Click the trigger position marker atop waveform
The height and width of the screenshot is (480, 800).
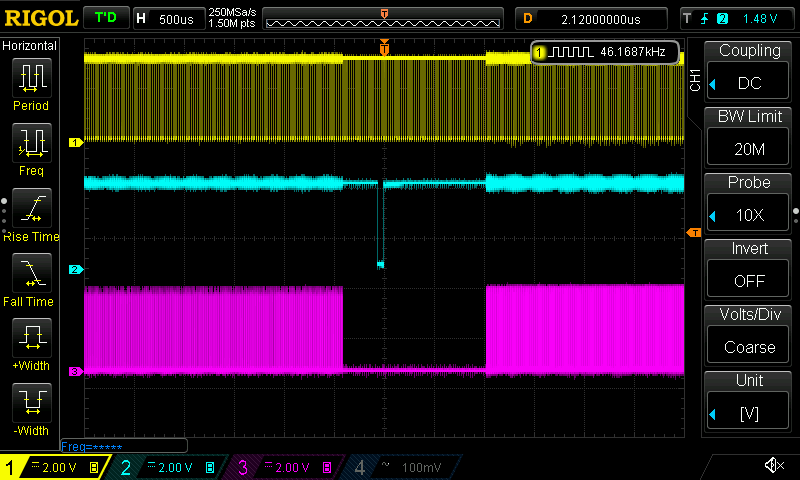[x=384, y=47]
